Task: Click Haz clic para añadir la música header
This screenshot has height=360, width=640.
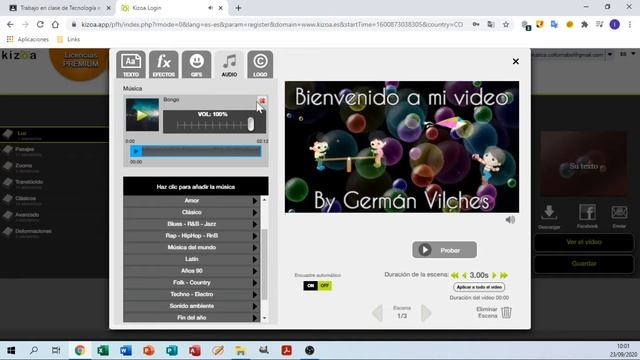Action: 196,187
